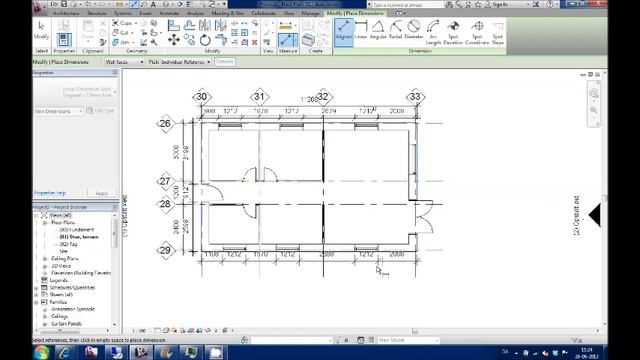Select the Linear dimension tool
640x360 pixels.
pyautogui.click(x=361, y=30)
